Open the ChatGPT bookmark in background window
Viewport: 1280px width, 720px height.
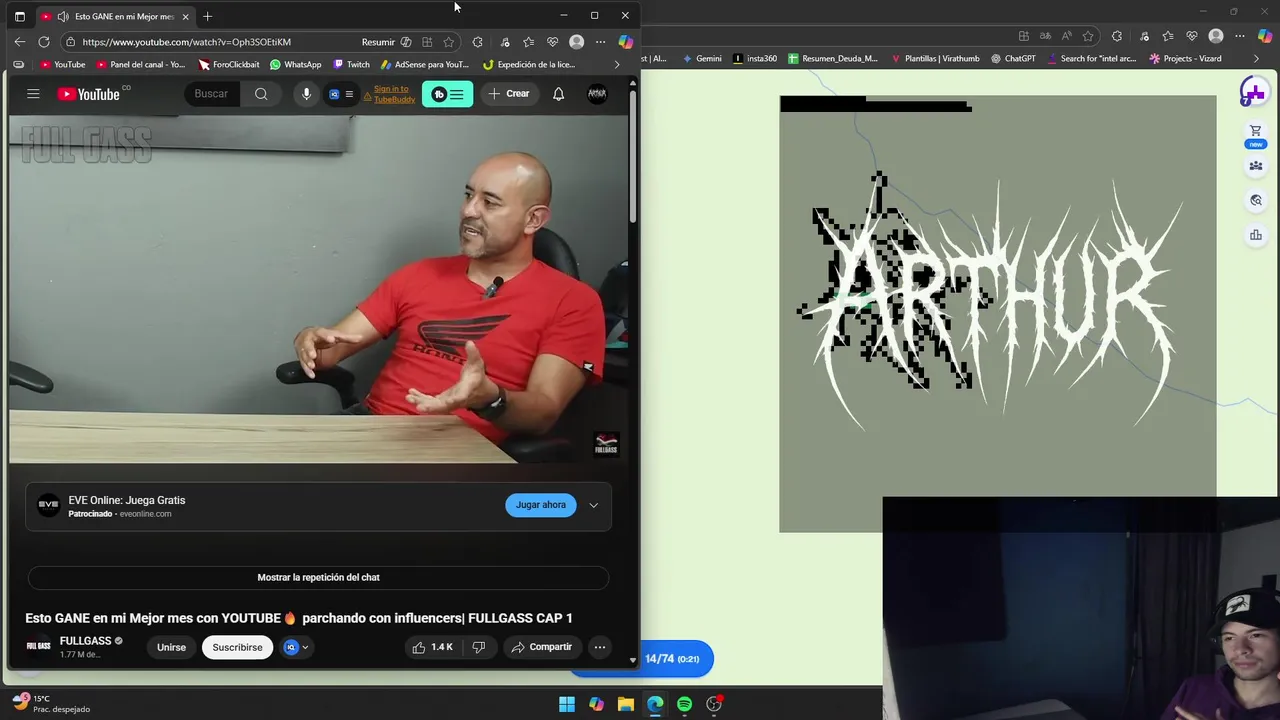pyautogui.click(x=1012, y=58)
